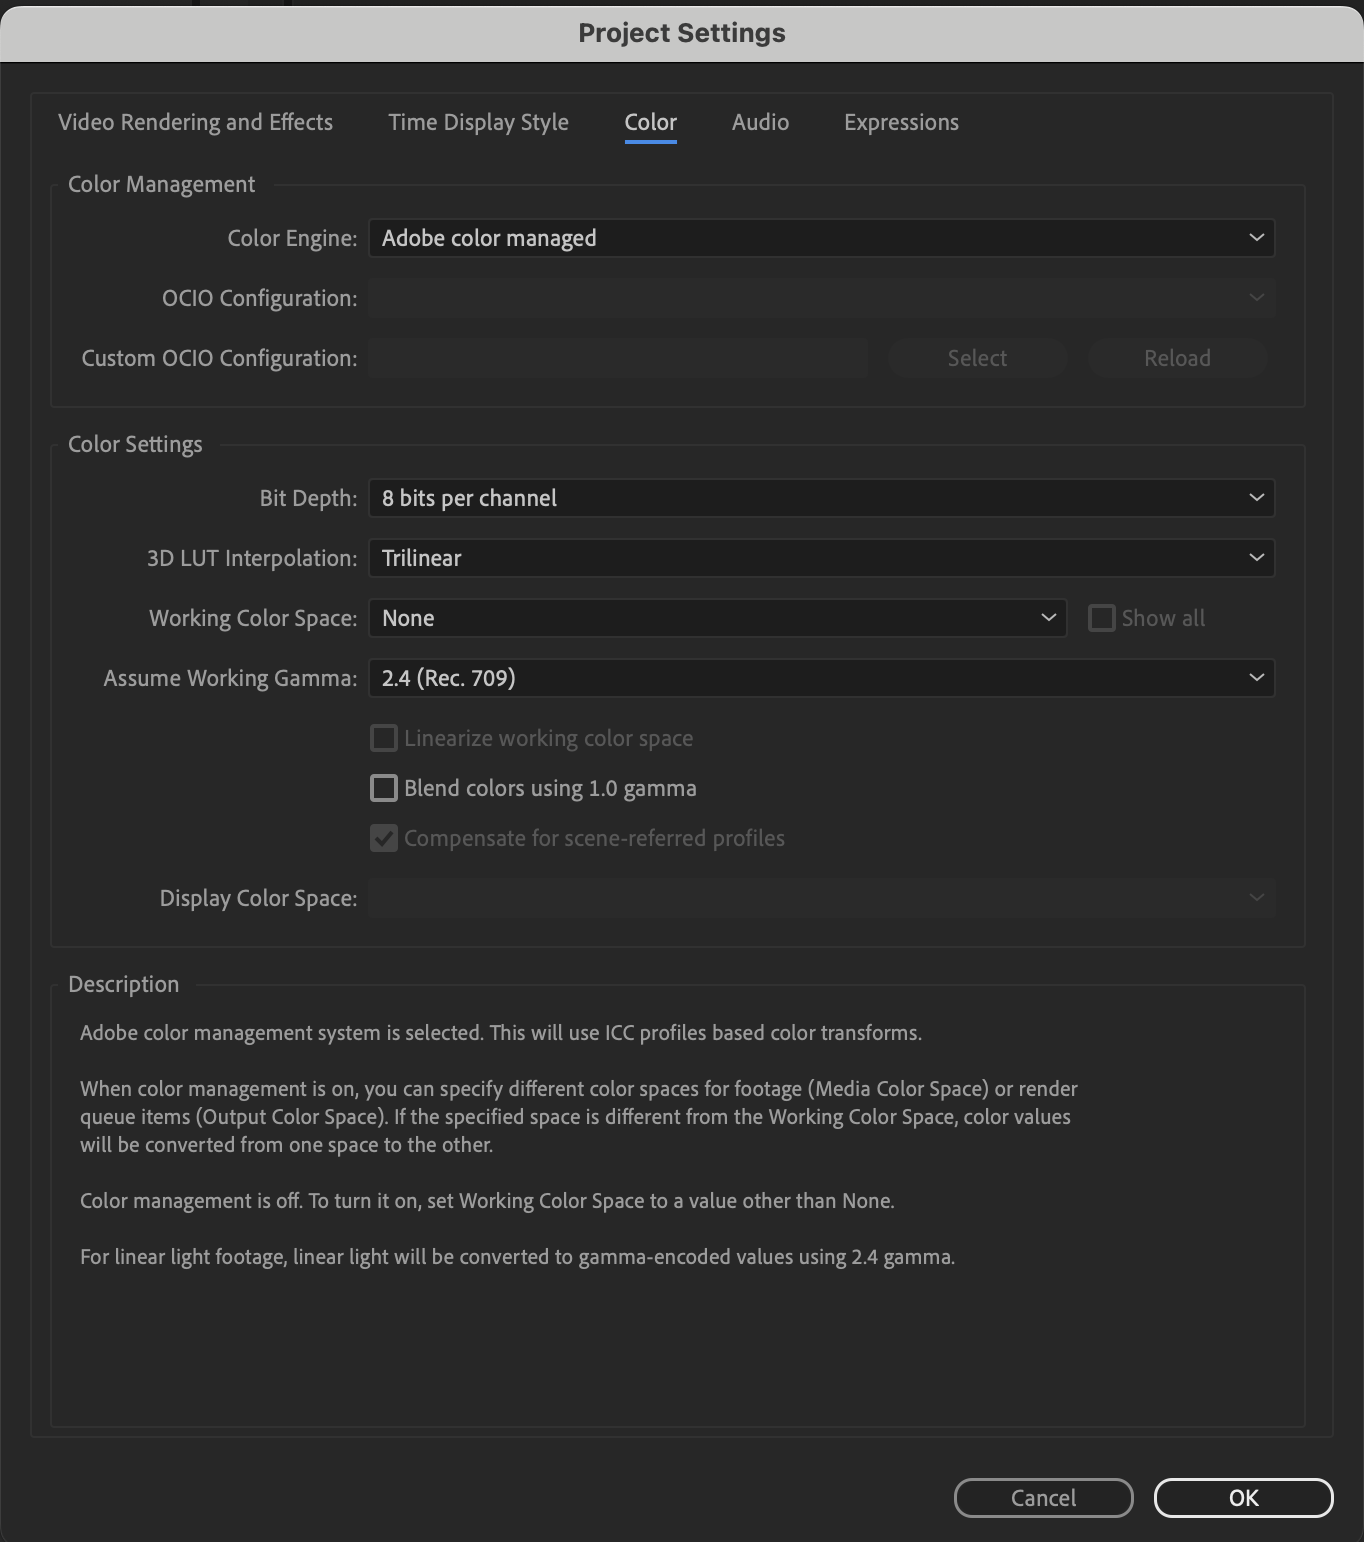Click the Reload OCIO configuration button
This screenshot has height=1542, width=1364.
1178,358
